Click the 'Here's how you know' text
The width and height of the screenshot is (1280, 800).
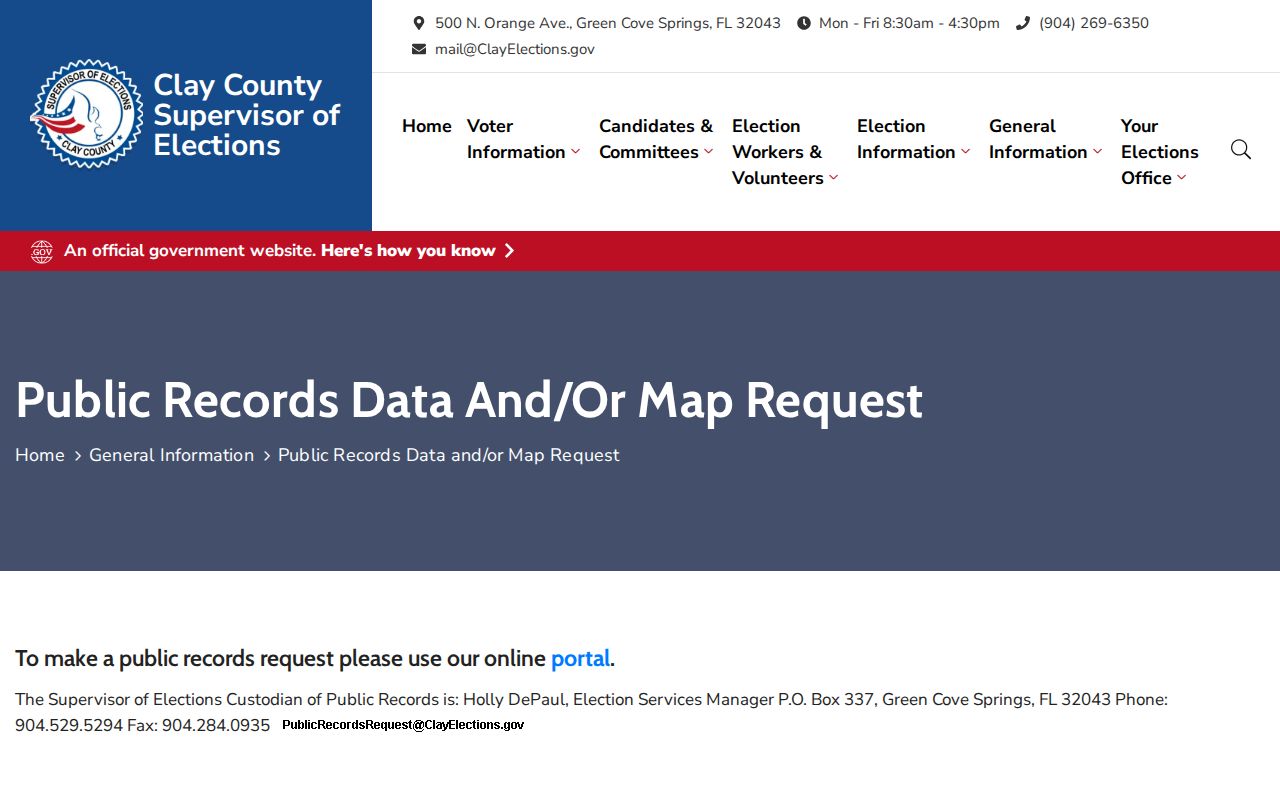[x=408, y=251]
